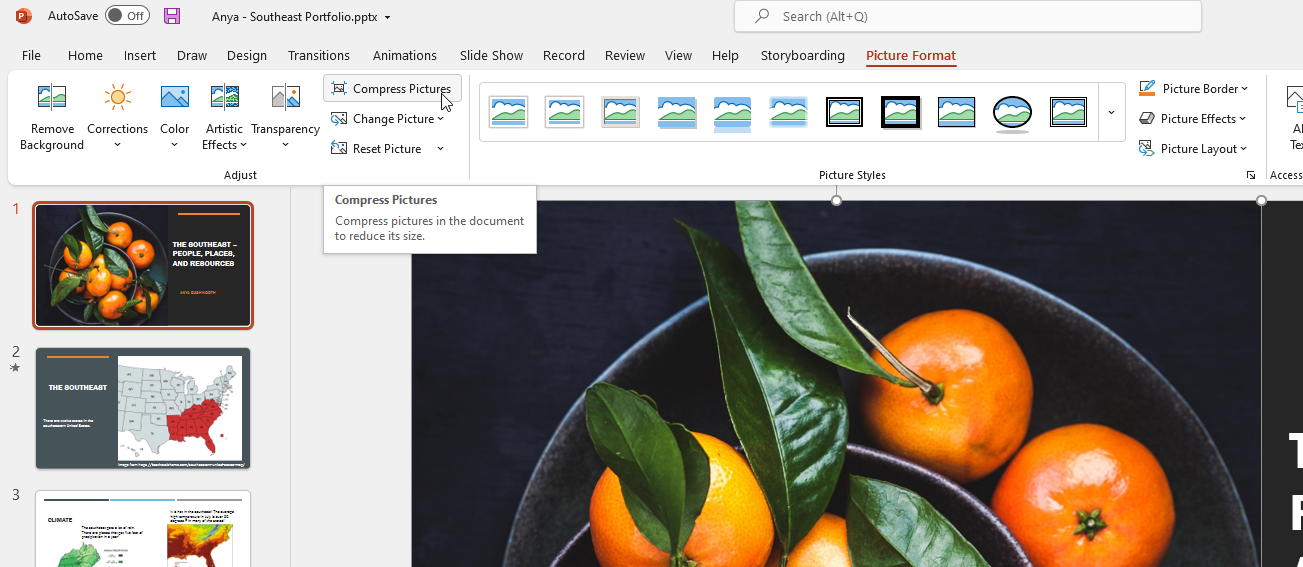
Task: Open the Storyboarding tab
Action: tap(802, 55)
